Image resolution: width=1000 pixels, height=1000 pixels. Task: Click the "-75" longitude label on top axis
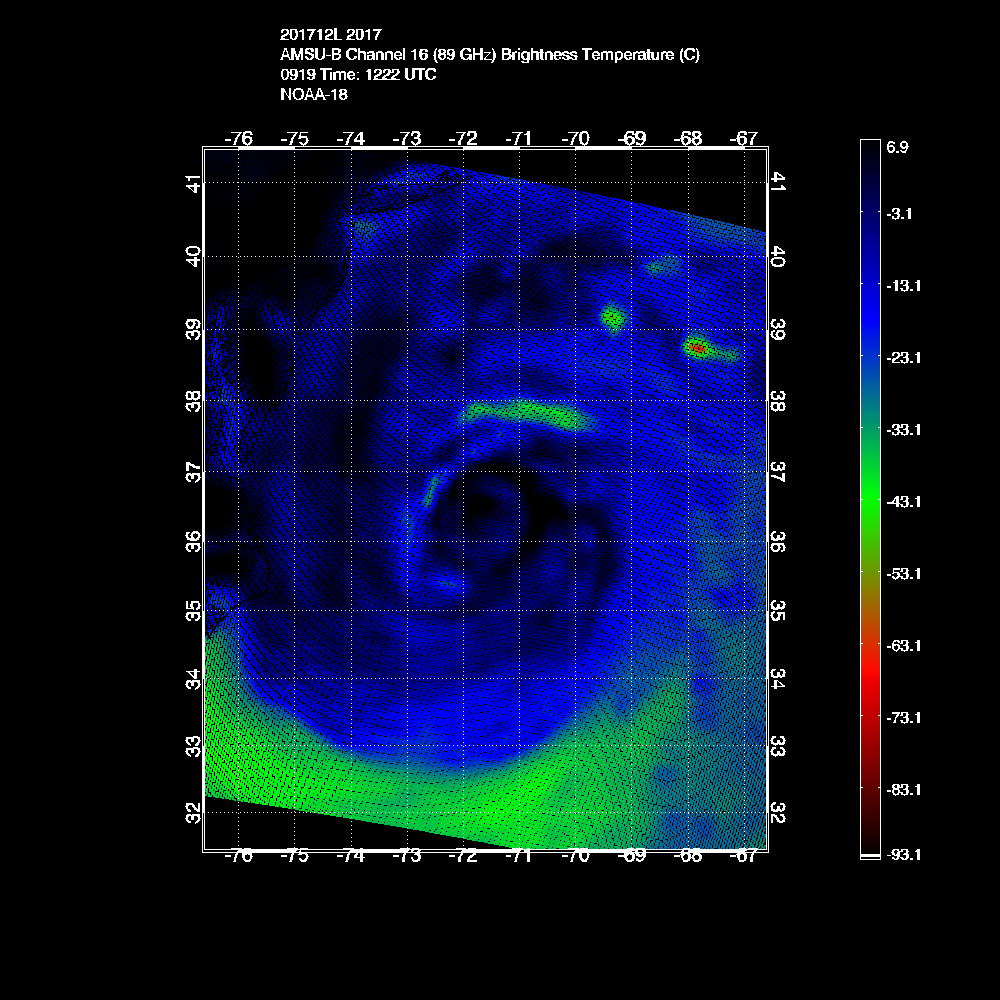(295, 138)
